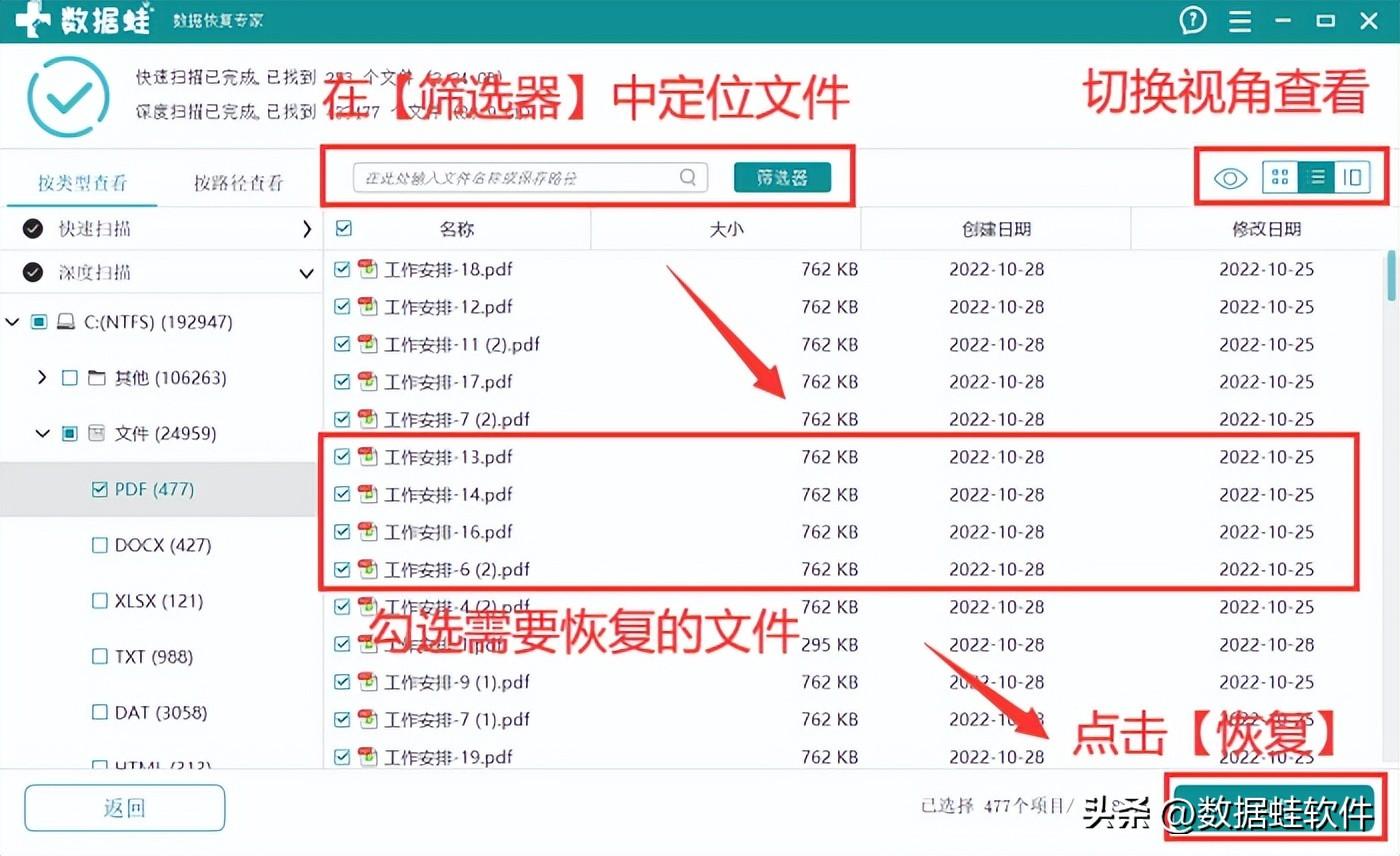Uncheck the PDF (477) checkbox

(x=99, y=489)
